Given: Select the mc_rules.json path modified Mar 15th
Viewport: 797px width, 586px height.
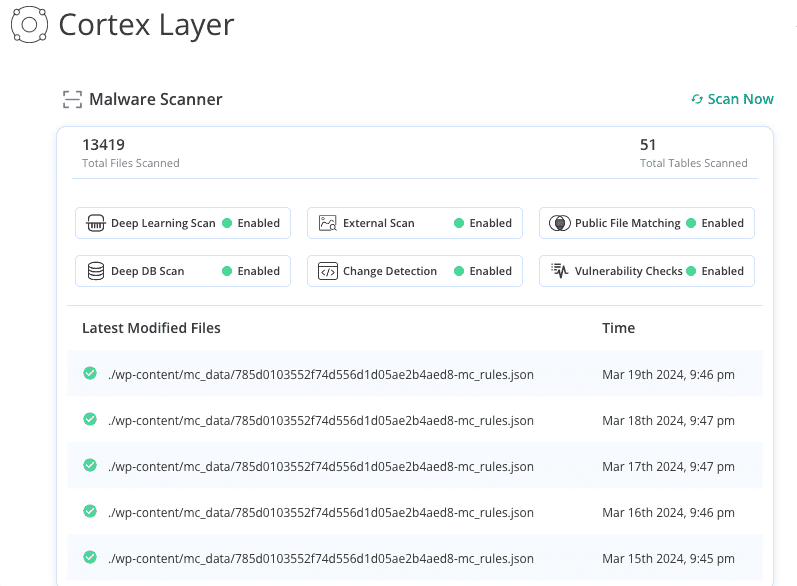Looking at the screenshot, I should pyautogui.click(x=321, y=559).
